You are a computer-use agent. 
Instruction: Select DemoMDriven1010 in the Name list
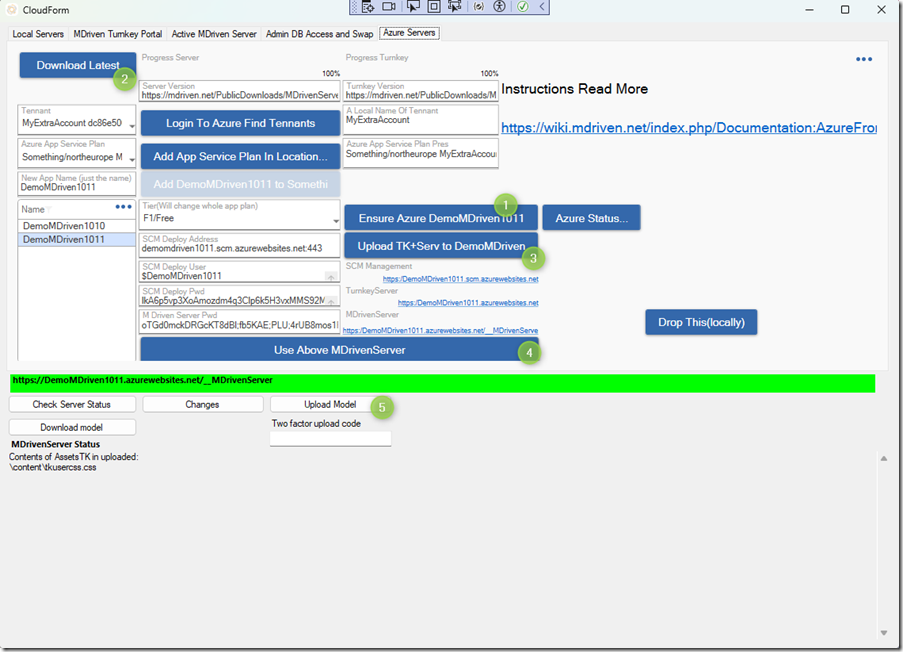(x=77, y=226)
